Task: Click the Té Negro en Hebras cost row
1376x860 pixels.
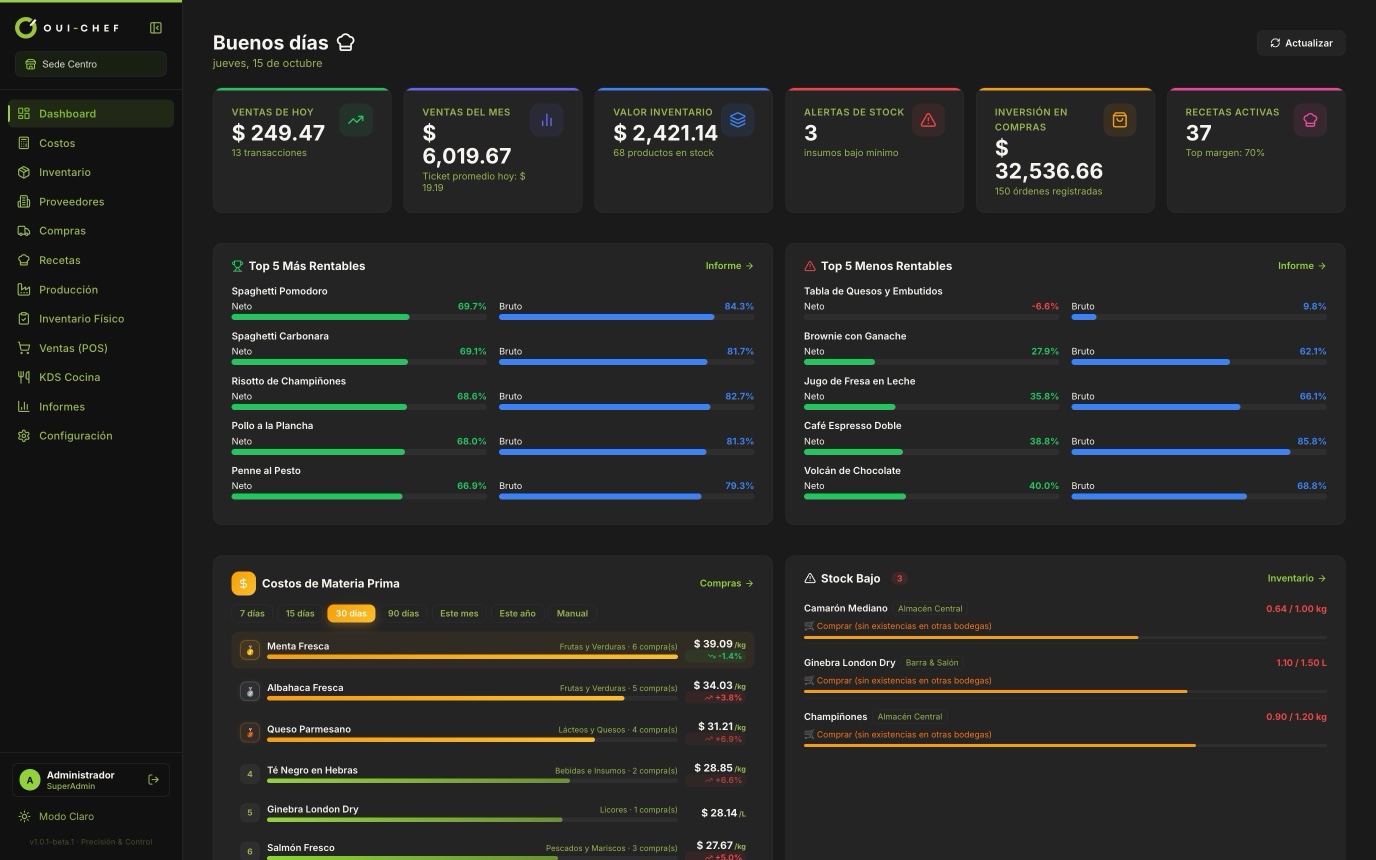Action: (493, 774)
